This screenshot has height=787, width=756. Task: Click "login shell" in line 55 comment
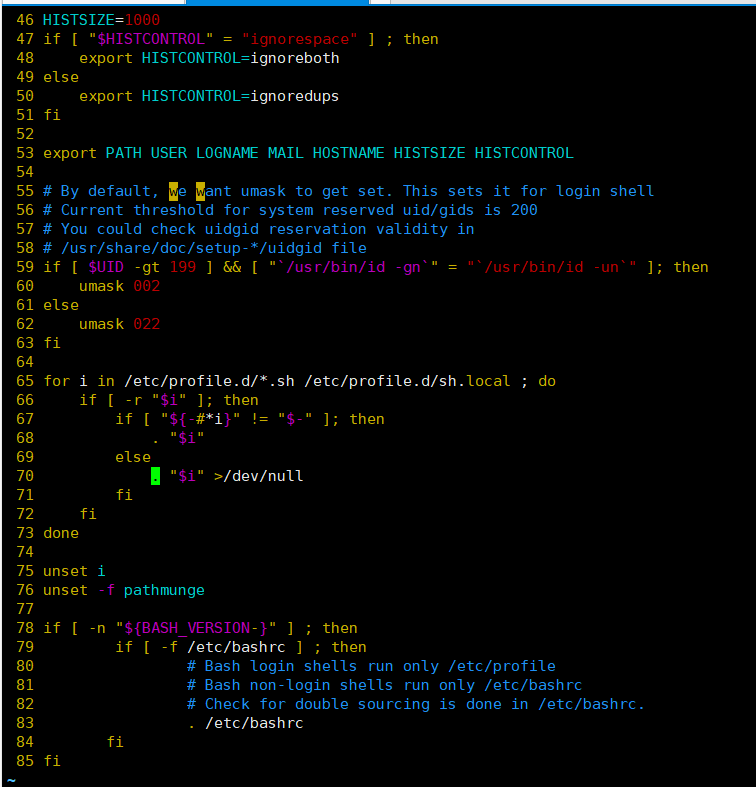(605, 191)
